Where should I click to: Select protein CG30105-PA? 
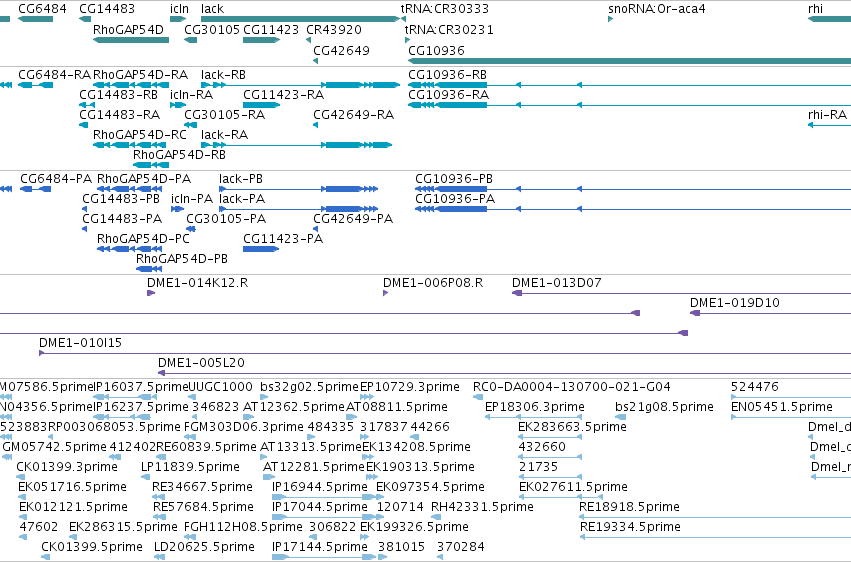point(226,219)
